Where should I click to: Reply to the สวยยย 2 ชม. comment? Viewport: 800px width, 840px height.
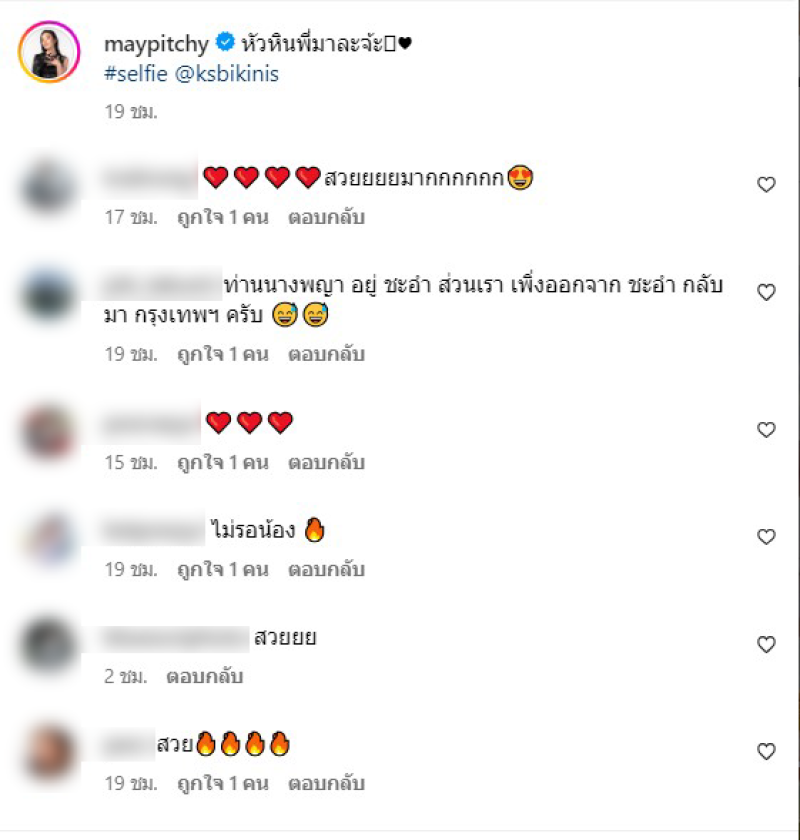(x=205, y=677)
